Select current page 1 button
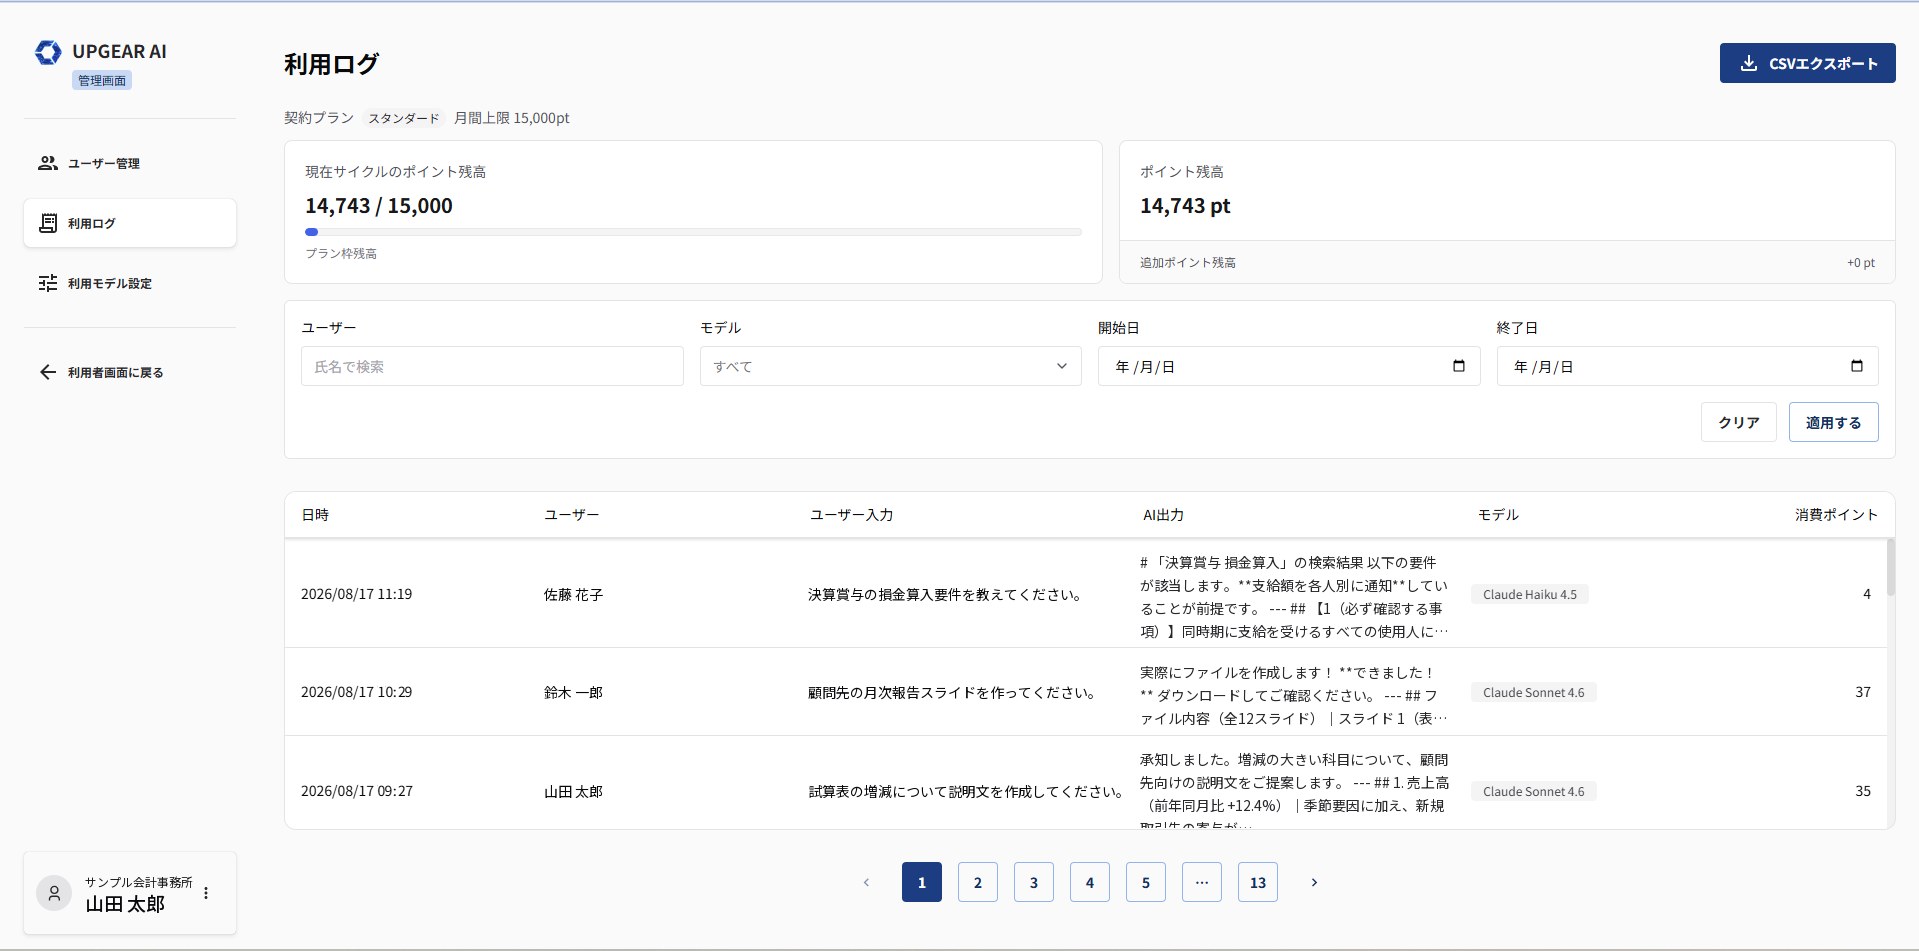Viewport: 1919px width, 951px height. (x=922, y=882)
